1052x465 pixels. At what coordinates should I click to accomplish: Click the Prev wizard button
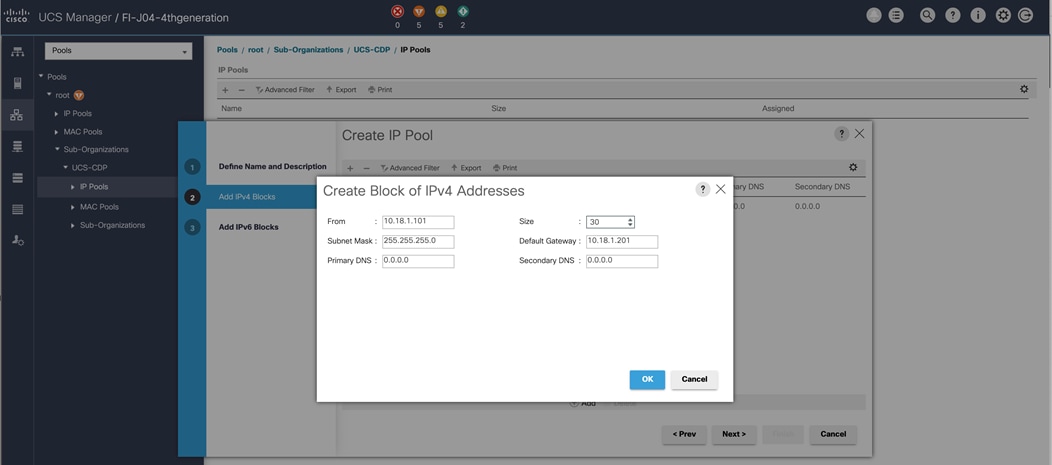coord(684,434)
